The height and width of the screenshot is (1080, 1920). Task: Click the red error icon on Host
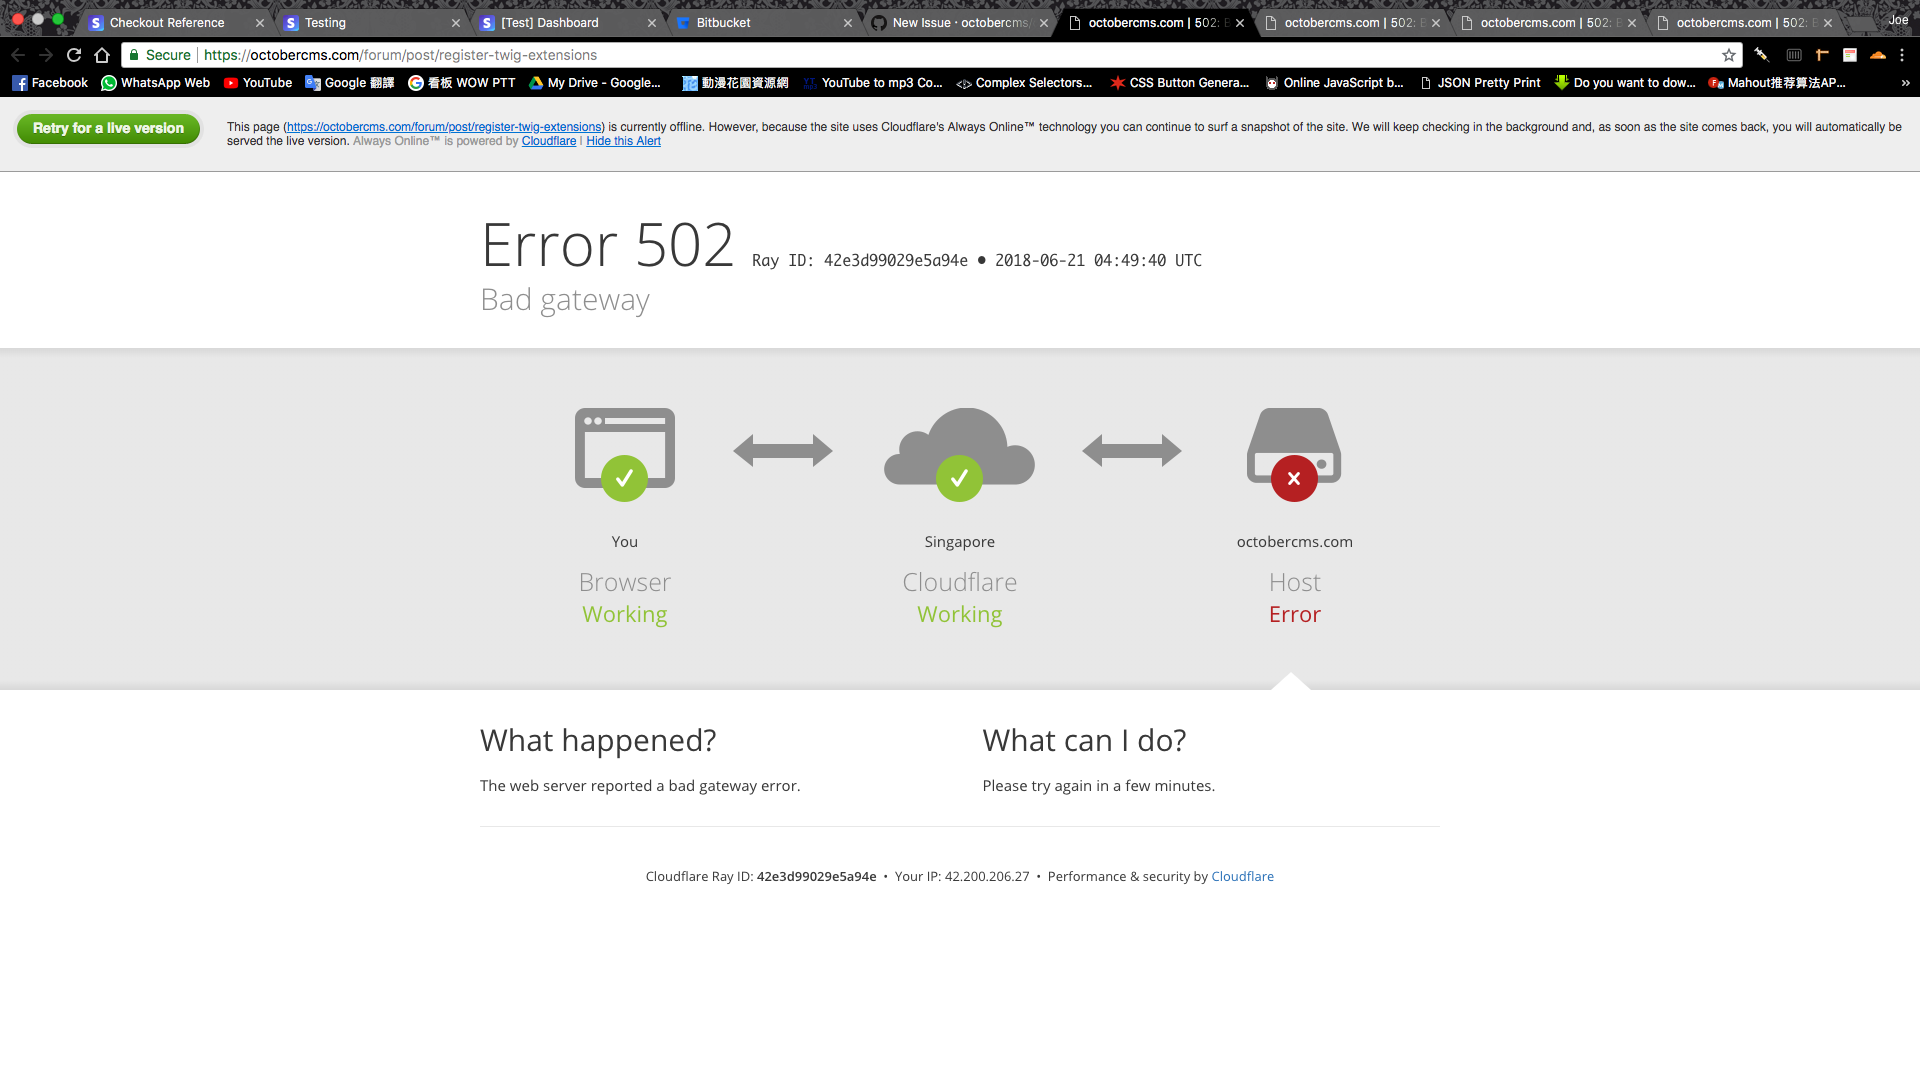point(1294,479)
